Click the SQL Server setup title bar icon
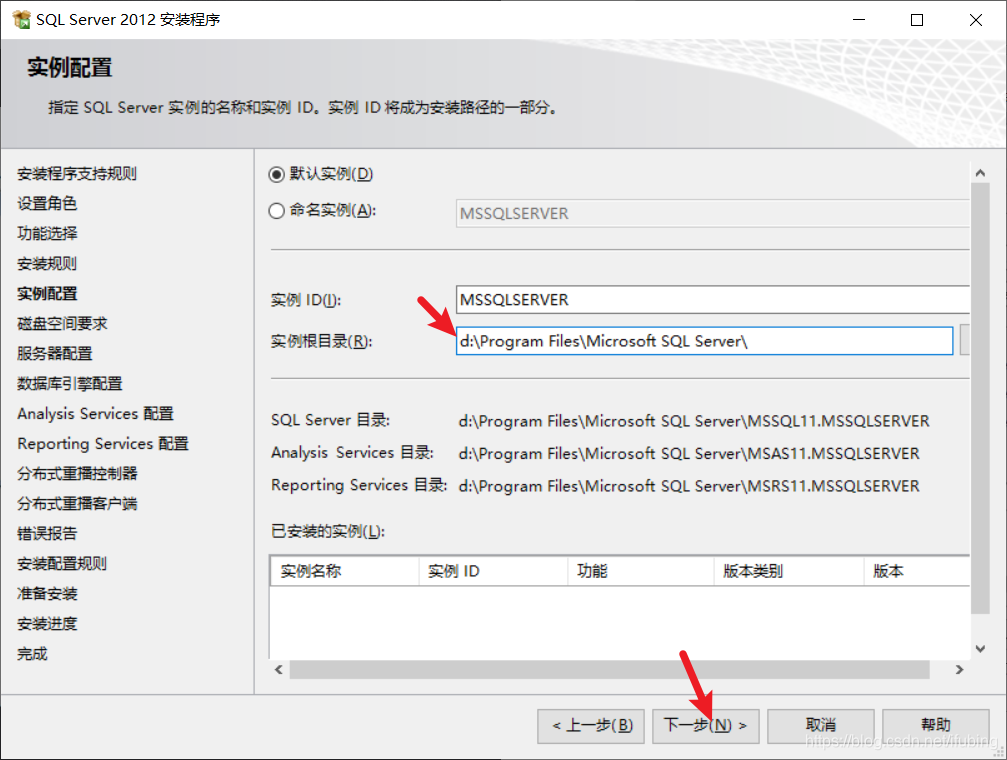Image resolution: width=1007 pixels, height=760 pixels. [x=21, y=19]
